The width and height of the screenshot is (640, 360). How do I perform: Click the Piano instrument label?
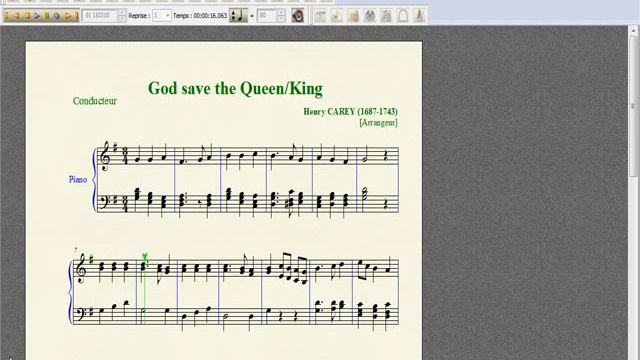point(78,179)
